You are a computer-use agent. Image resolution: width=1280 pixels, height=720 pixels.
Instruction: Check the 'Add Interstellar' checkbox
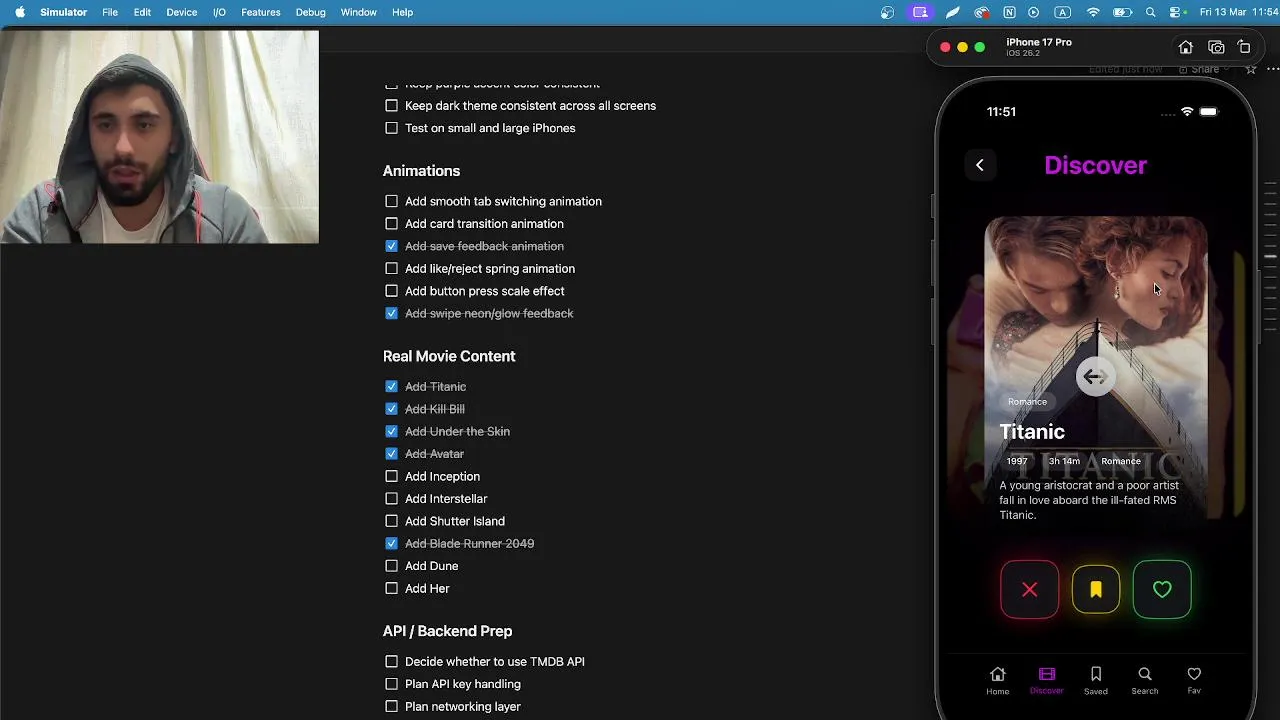tap(391, 499)
